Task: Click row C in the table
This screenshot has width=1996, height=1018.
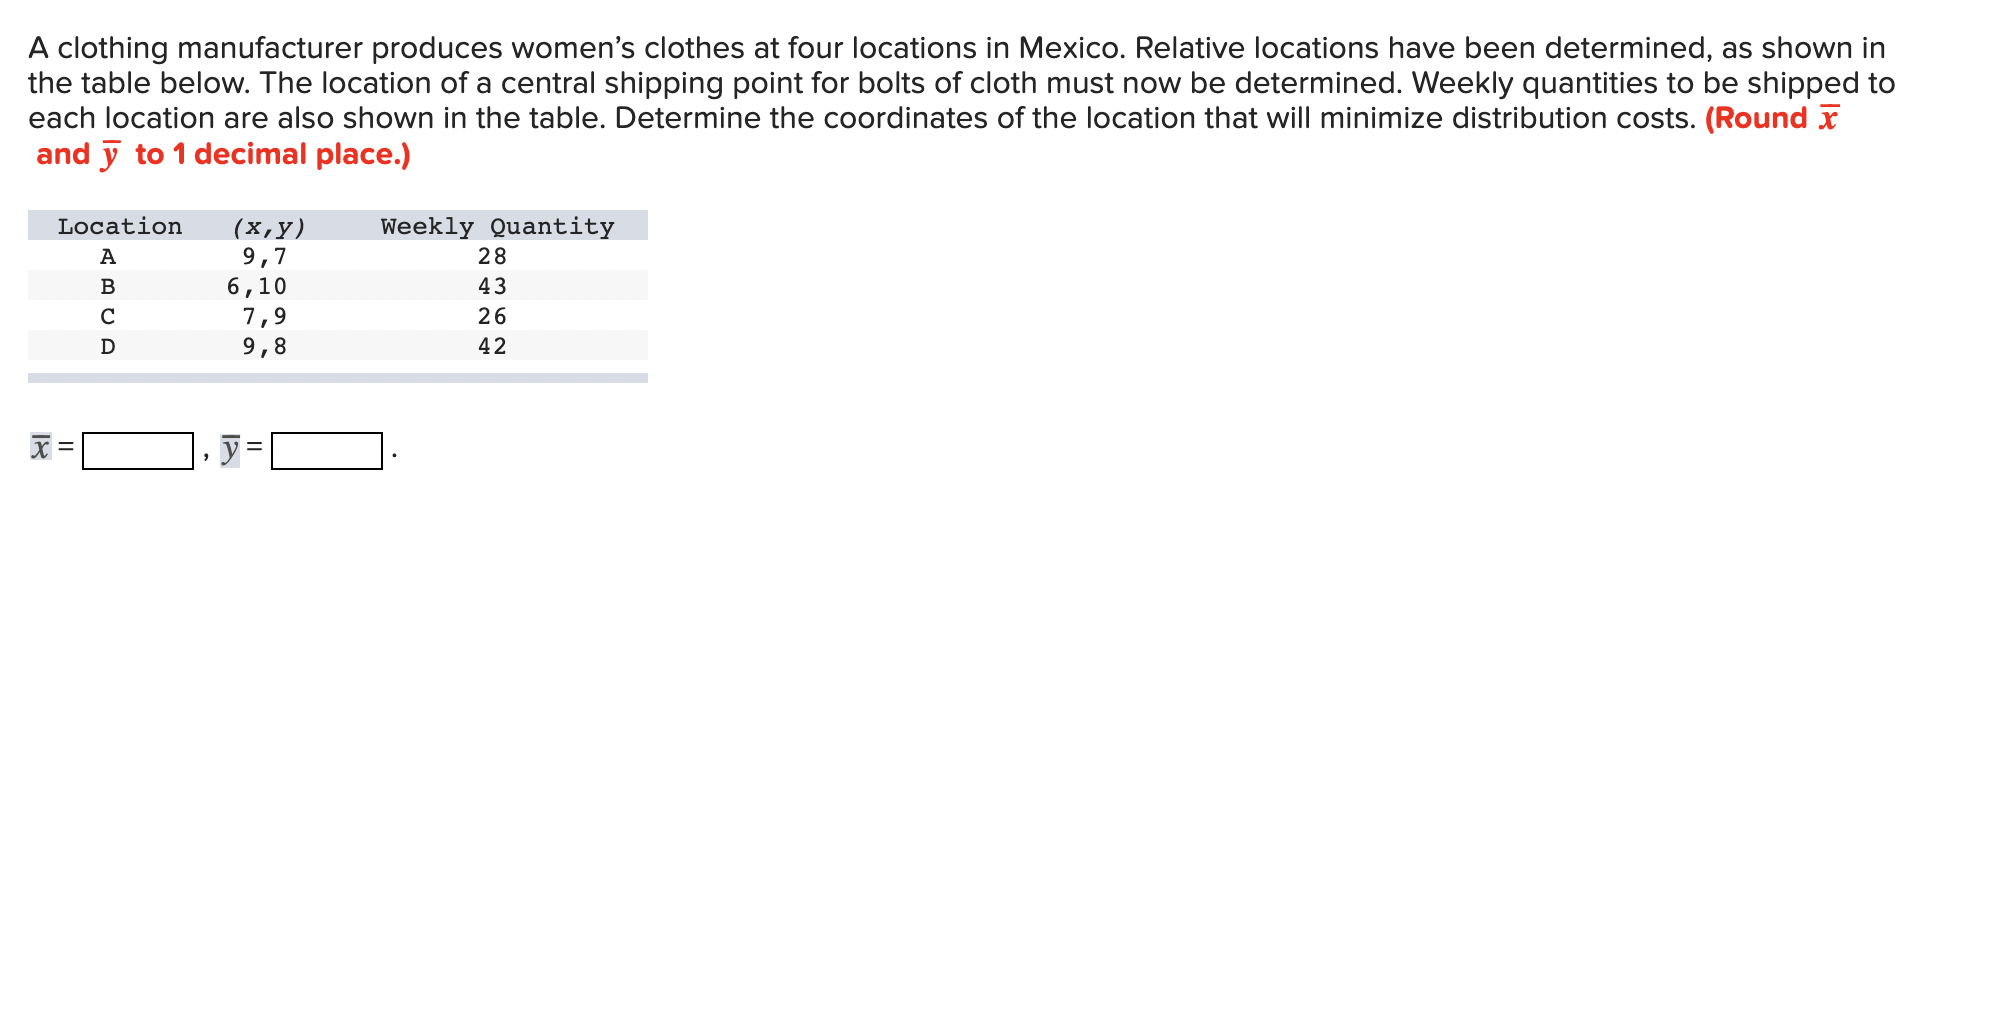Action: (107, 316)
